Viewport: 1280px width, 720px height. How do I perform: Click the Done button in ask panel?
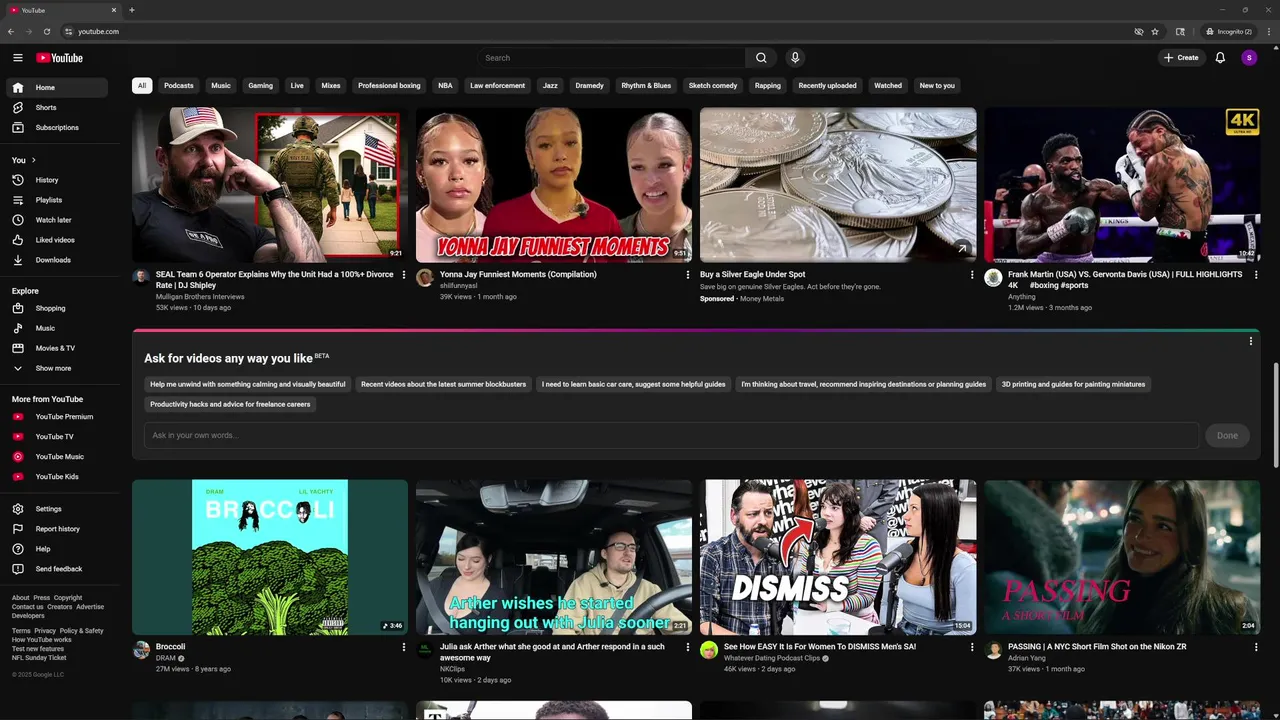(x=1227, y=435)
